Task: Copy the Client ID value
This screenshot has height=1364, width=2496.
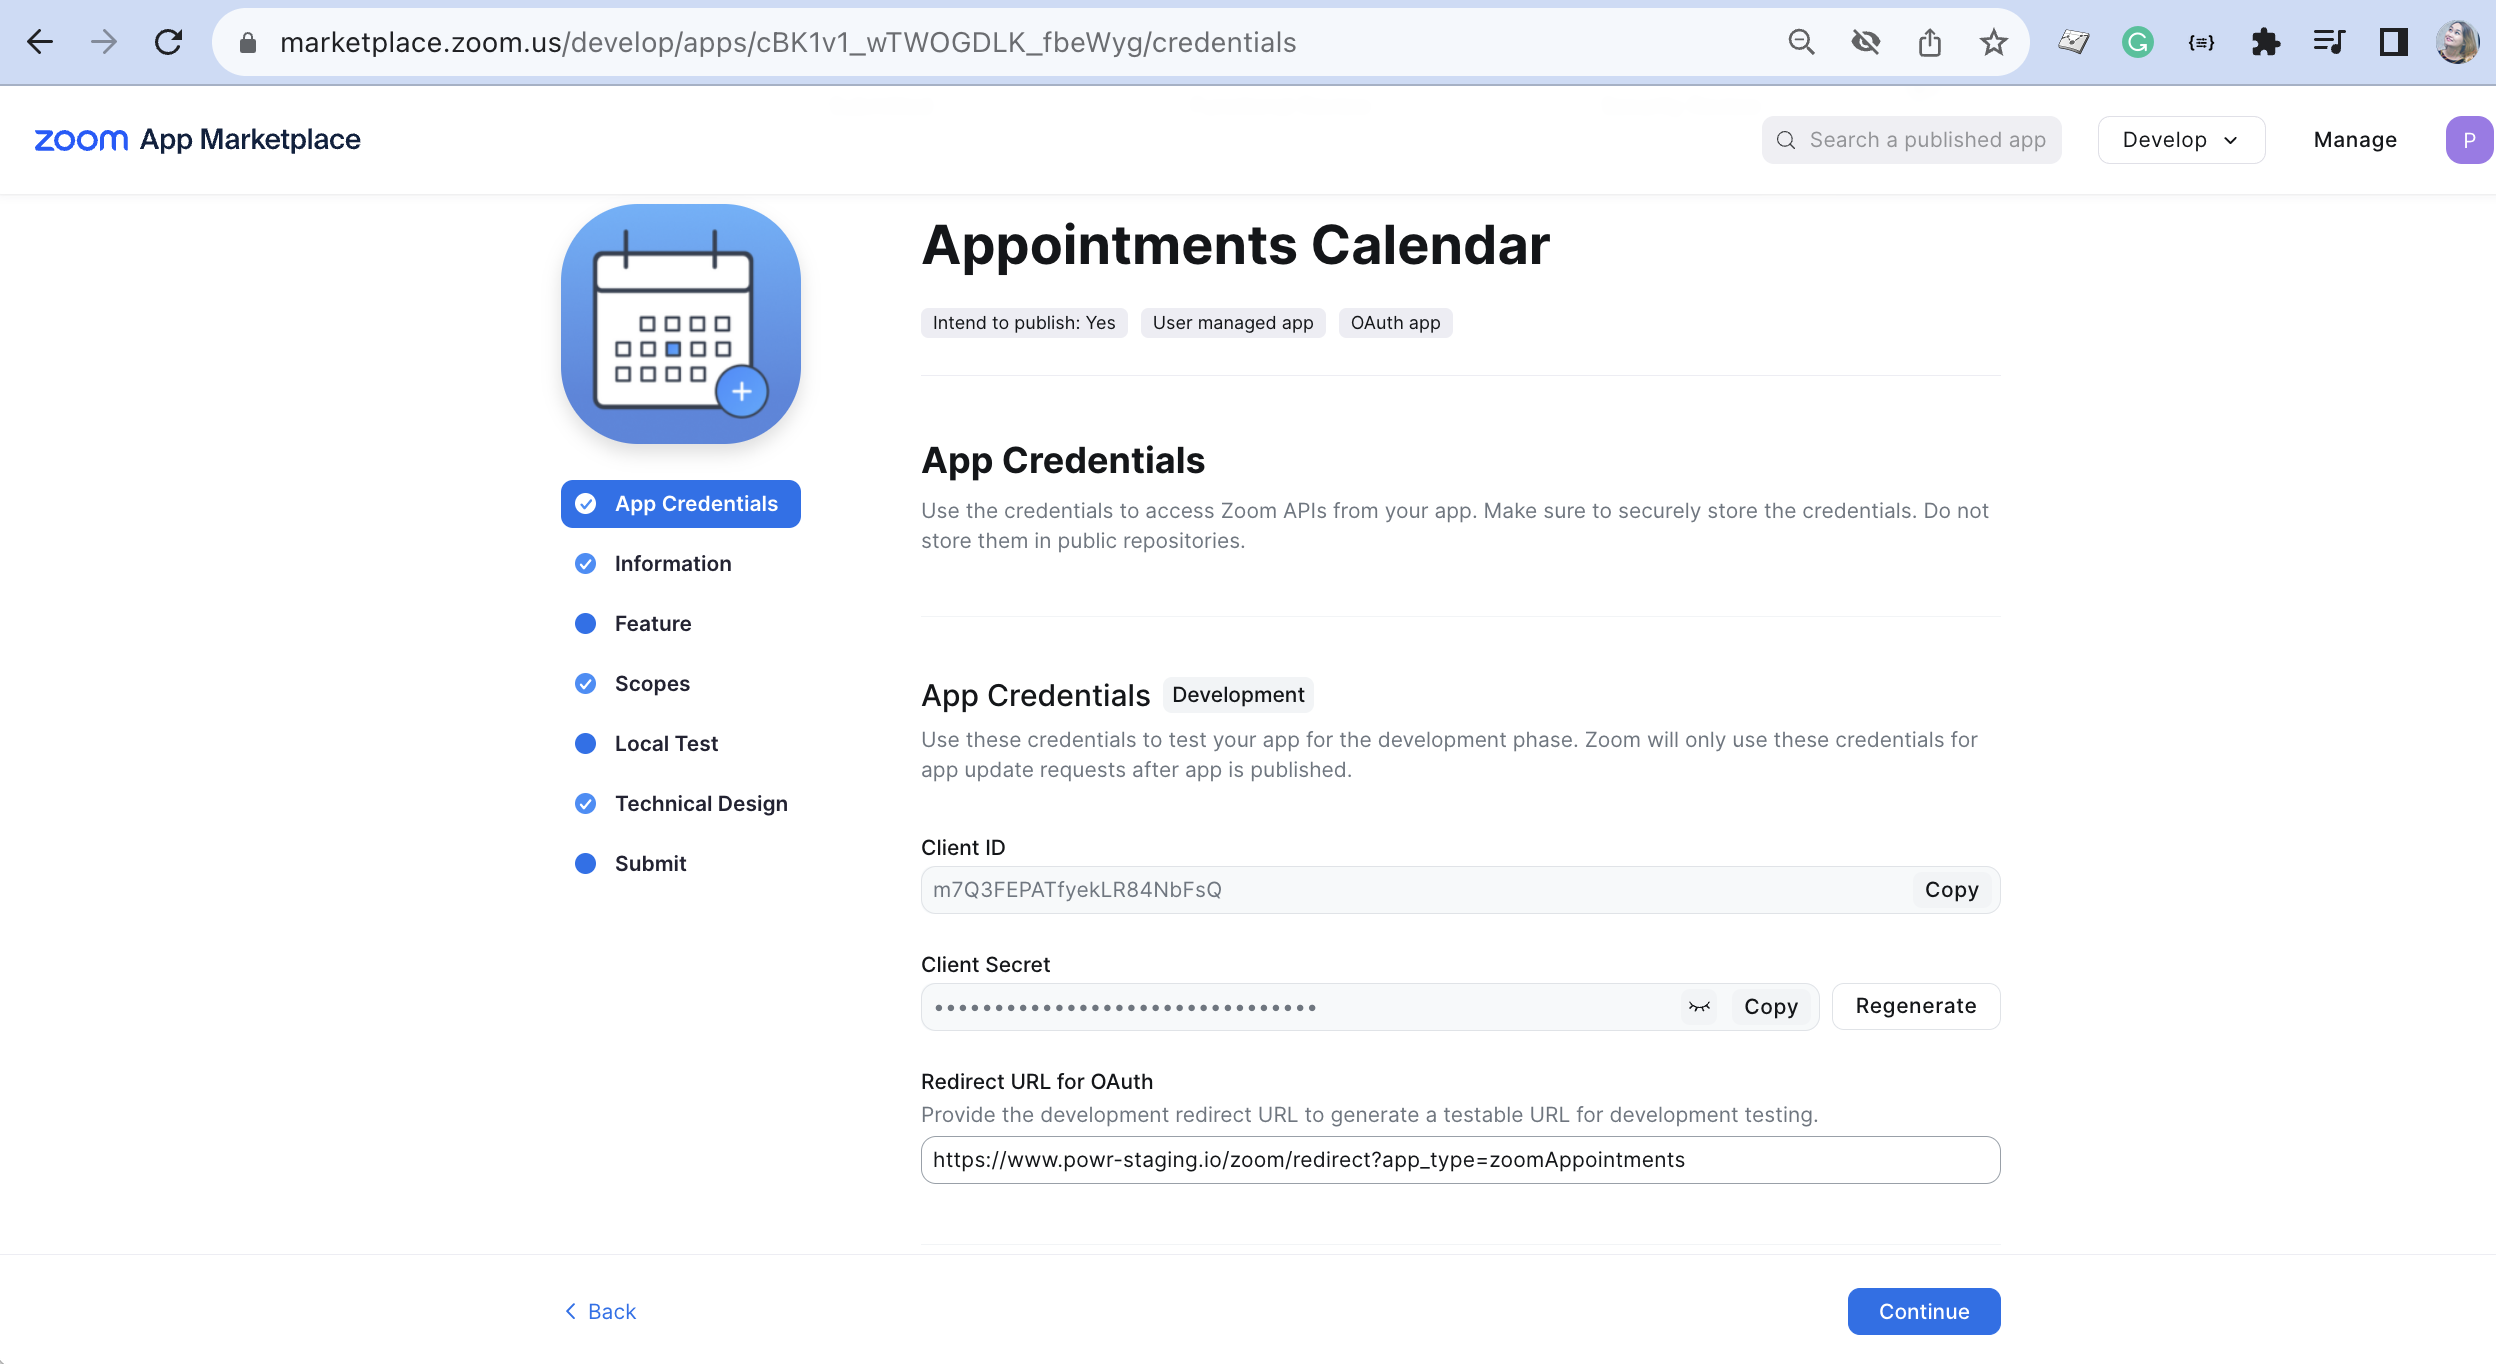Action: [x=1951, y=890]
